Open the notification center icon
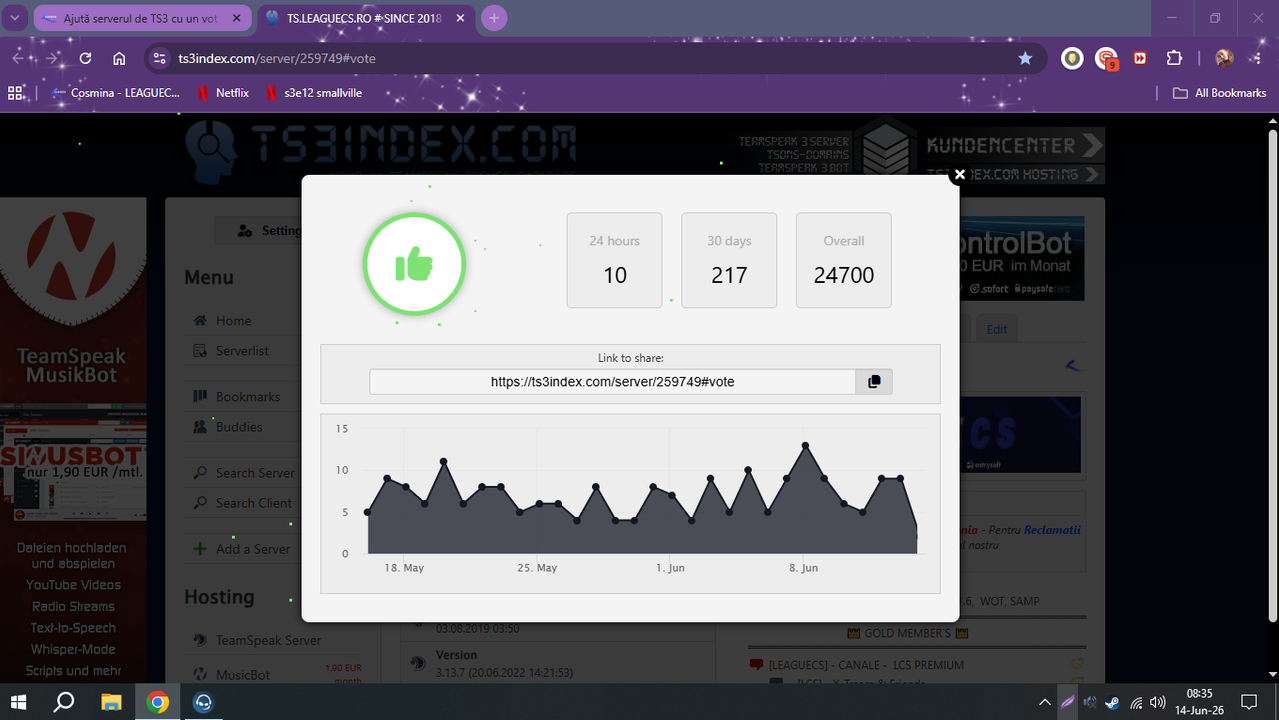Viewport: 1279px width, 720px height. tap(1249, 702)
